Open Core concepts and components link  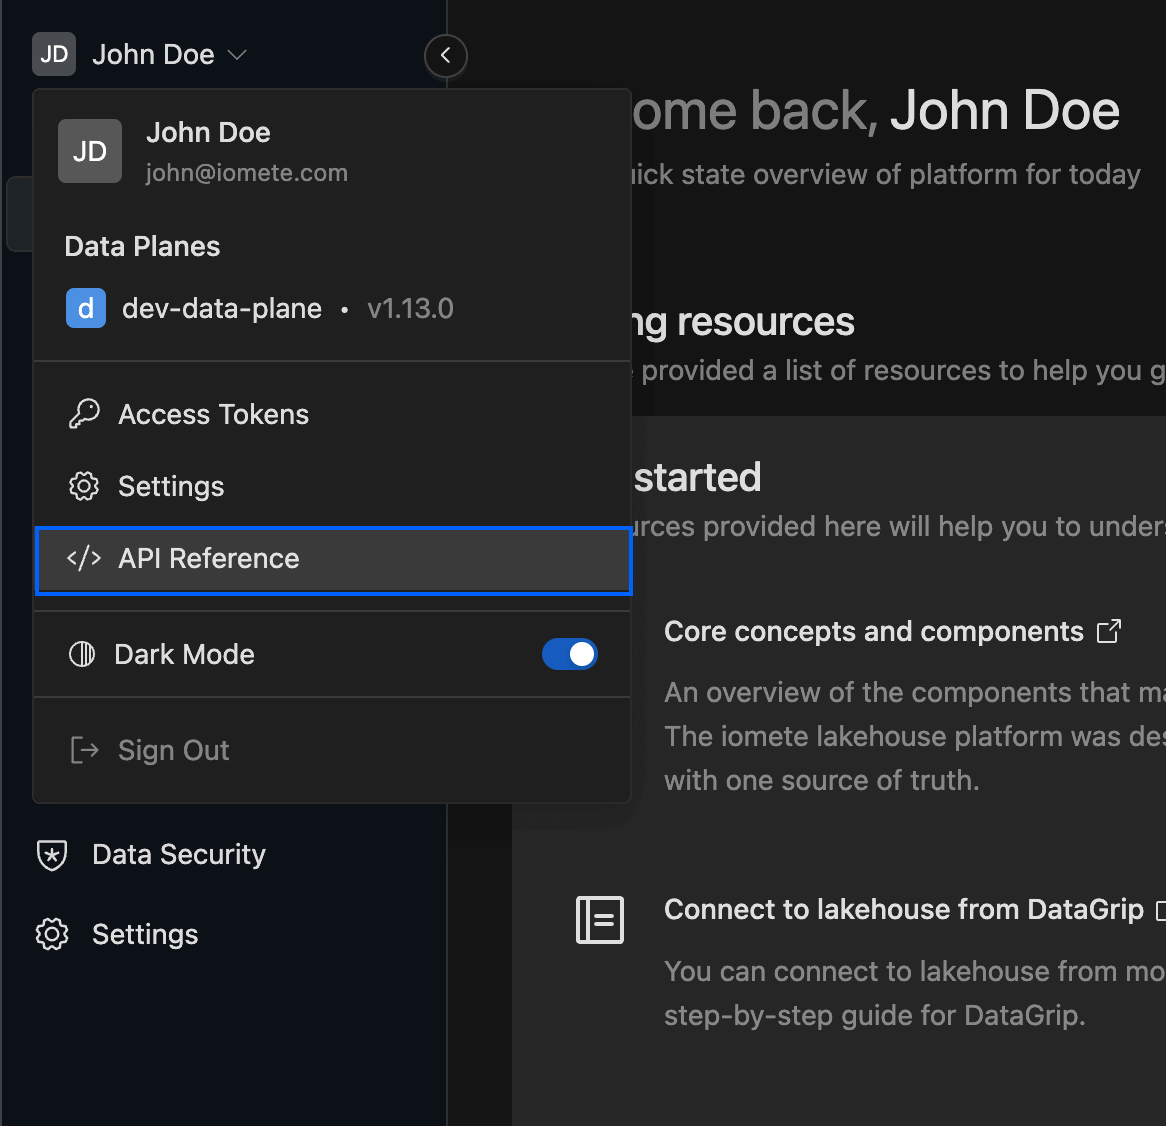[873, 631]
